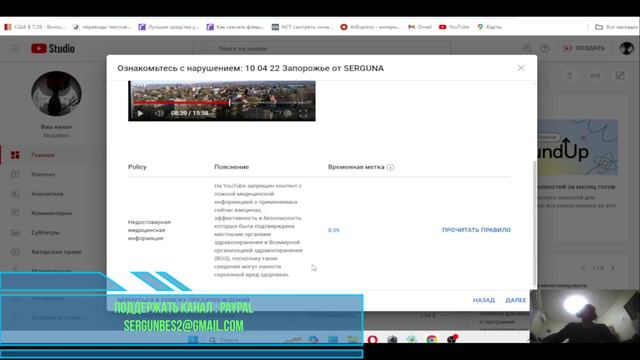Open the YouTube Studio hamburger menu
This screenshot has height=360, width=640.
click(15, 49)
